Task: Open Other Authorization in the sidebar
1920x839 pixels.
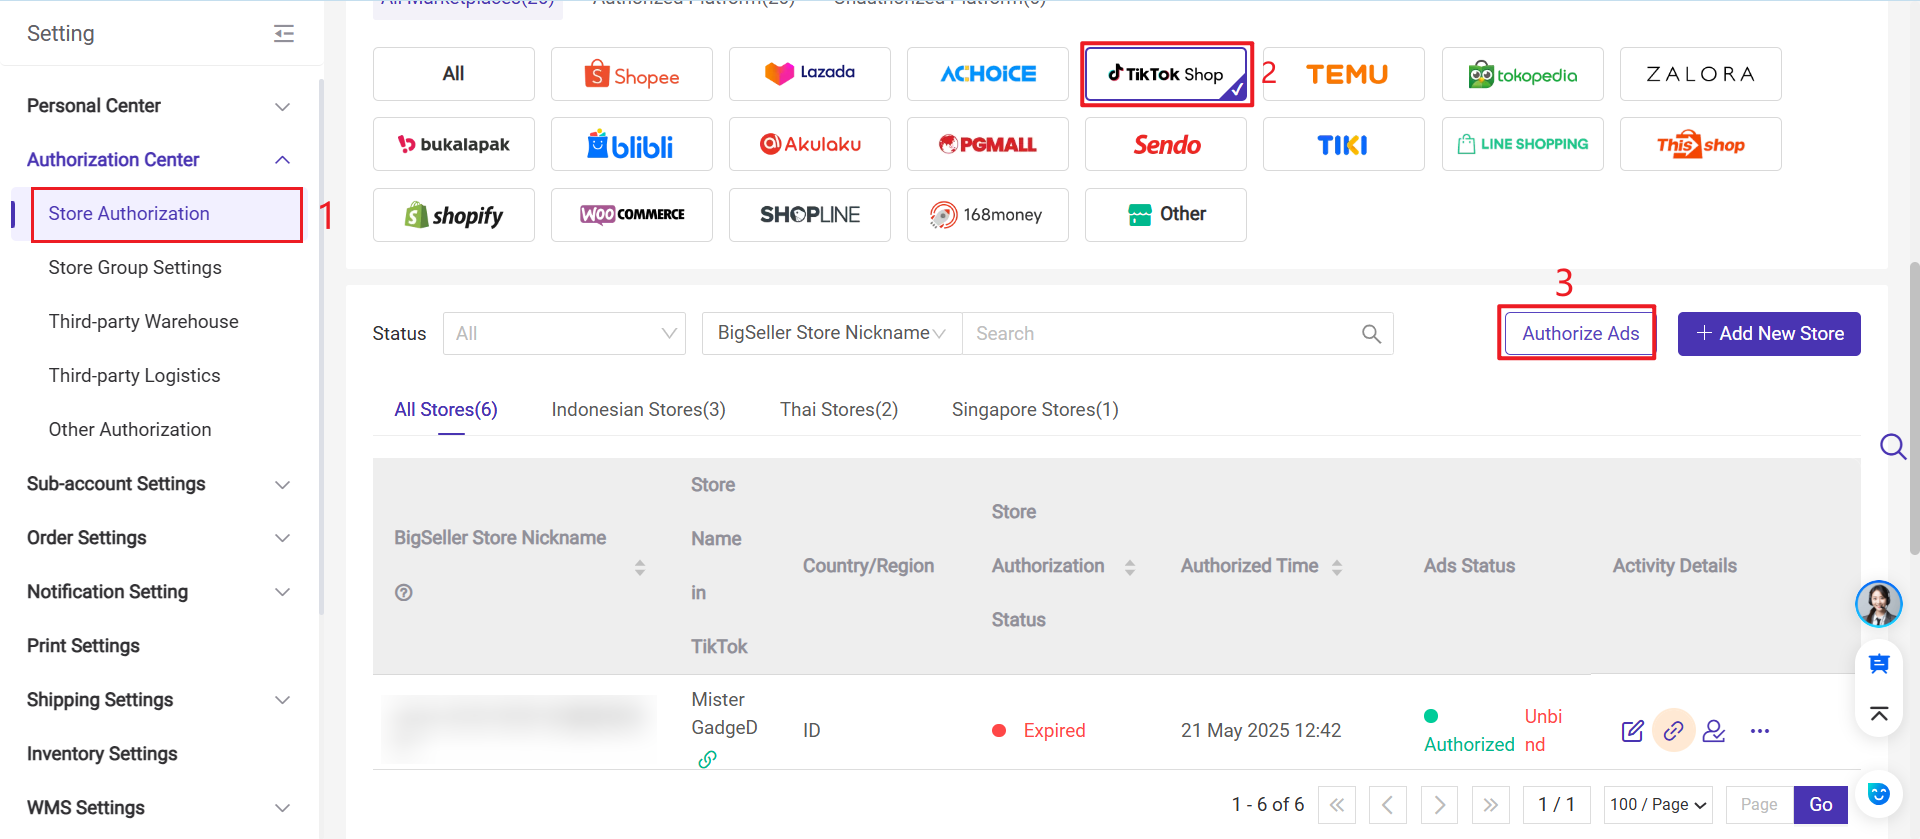Action: pos(130,430)
